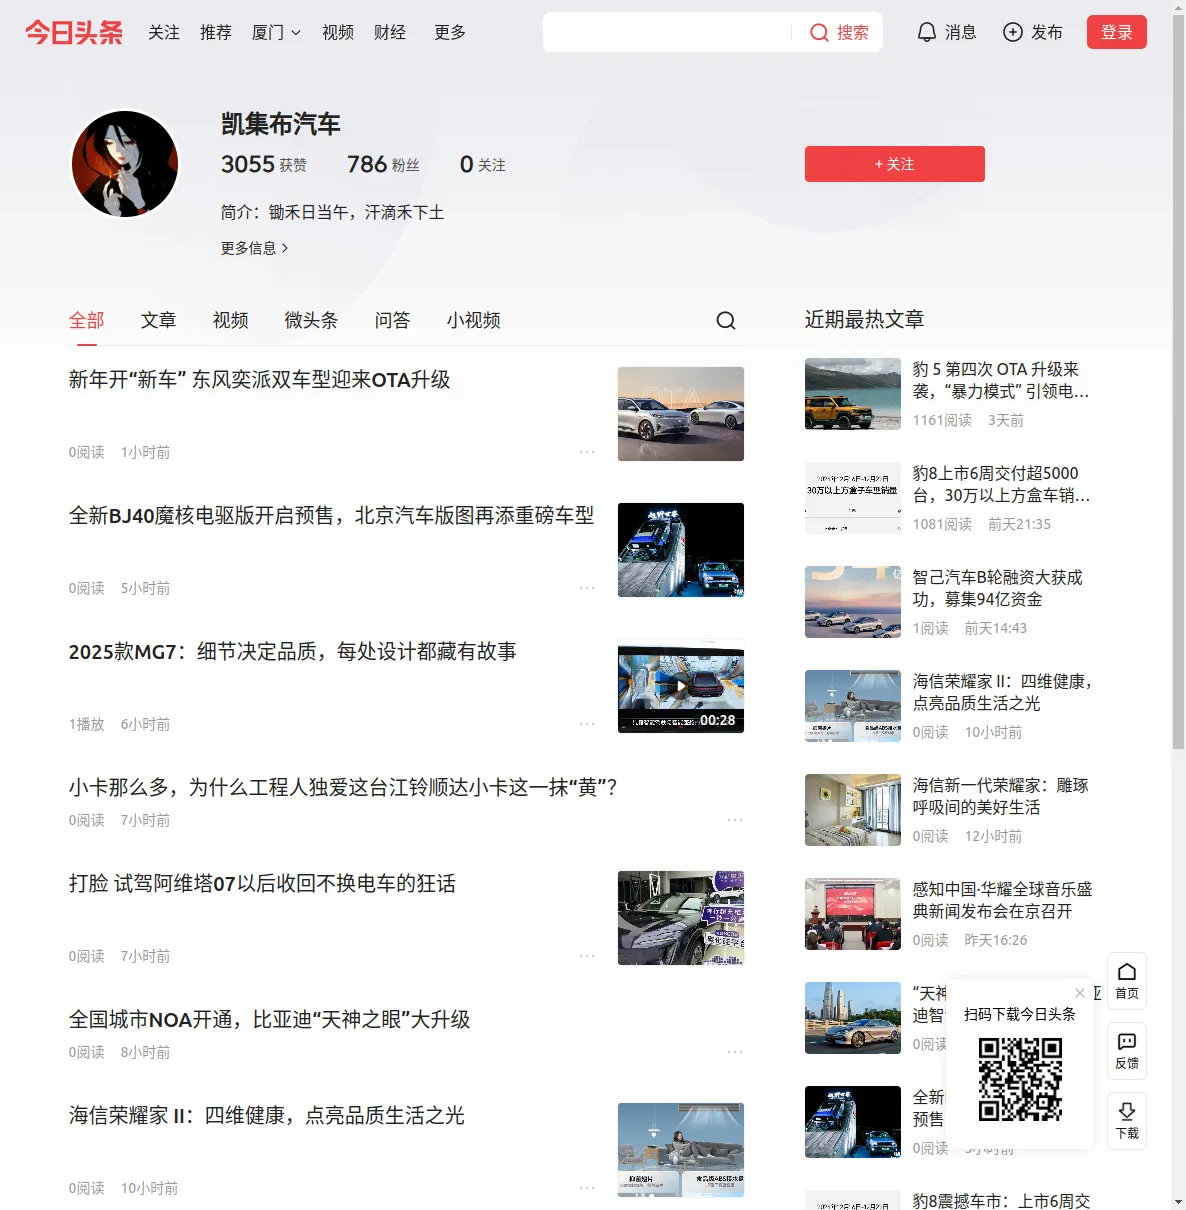
Task: Open hot article 豹 5 第四次 OTA 升级来袭
Action: tap(1001, 380)
